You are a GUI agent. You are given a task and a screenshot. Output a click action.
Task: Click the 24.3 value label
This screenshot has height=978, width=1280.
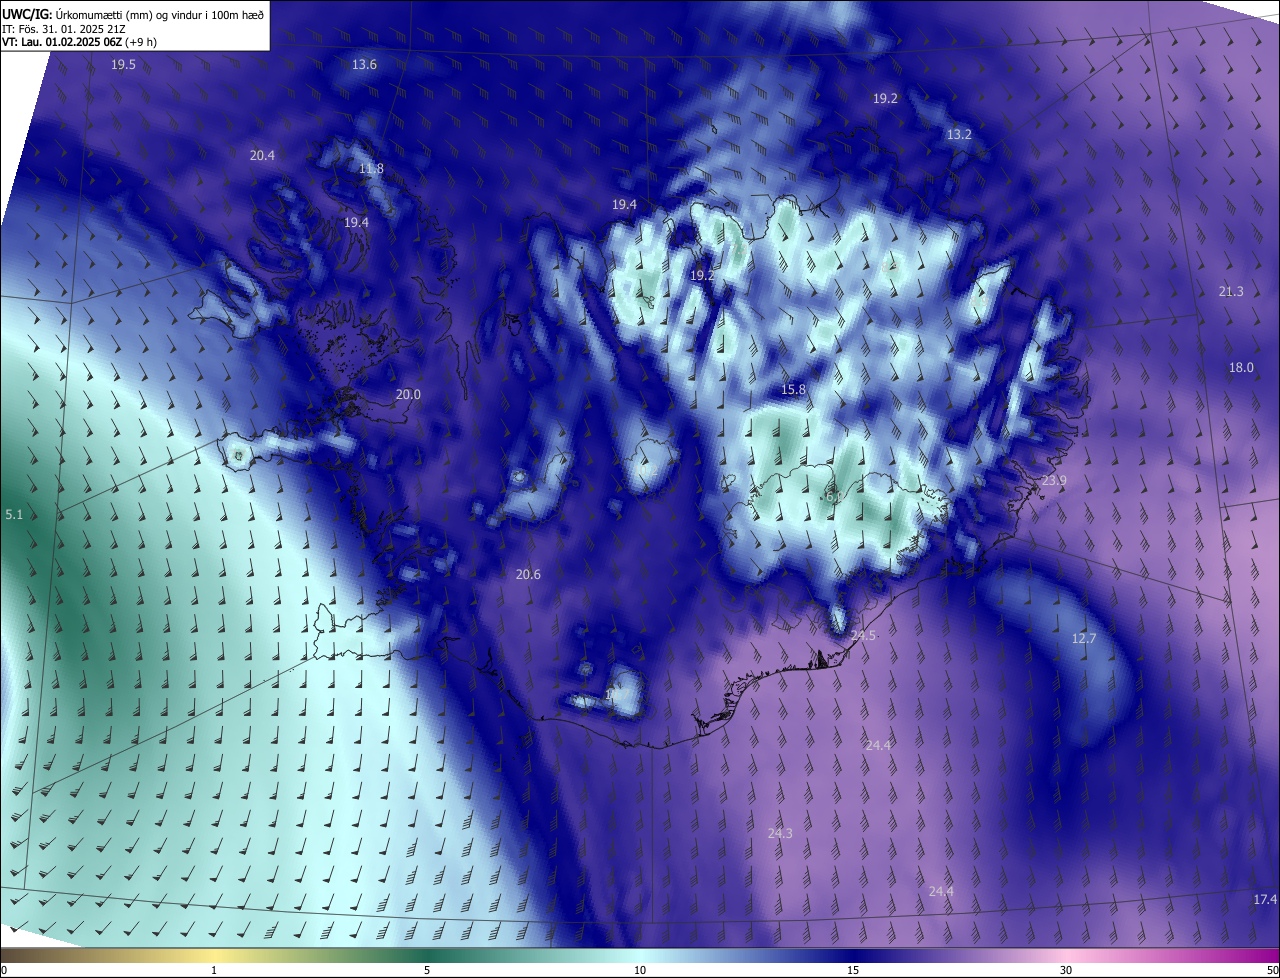point(780,834)
